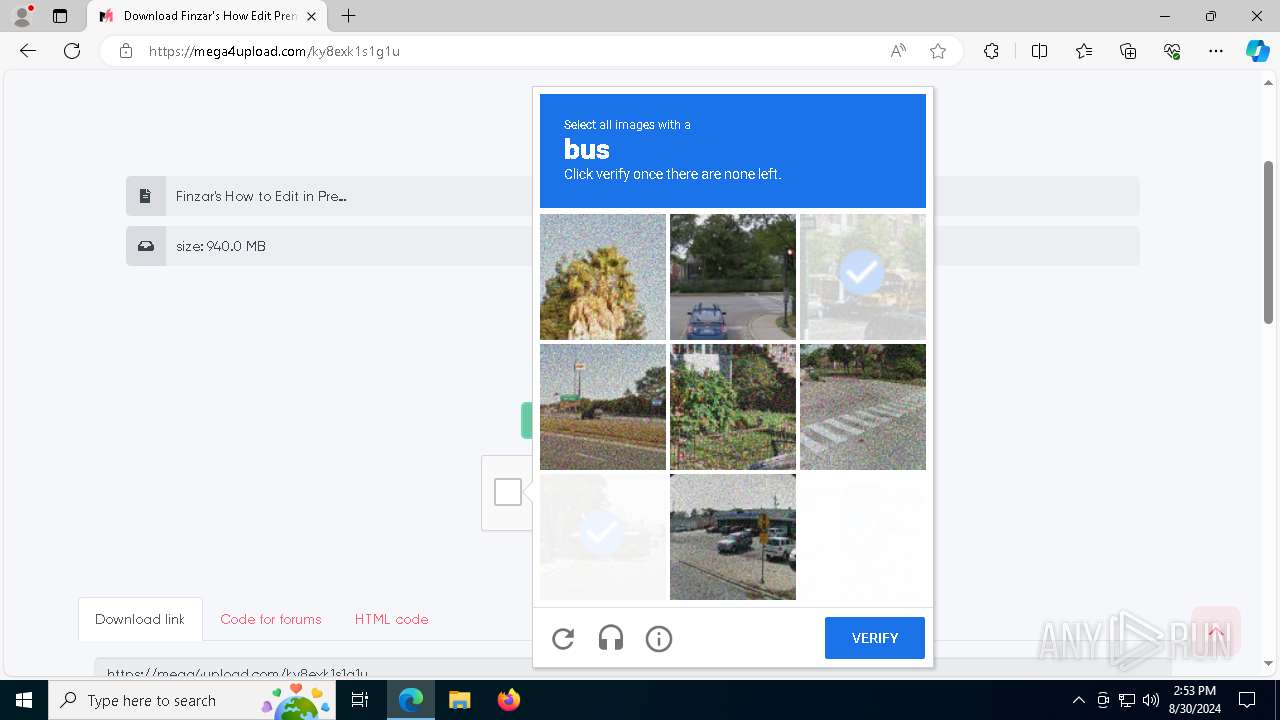Open the Edge profile menu
1280x720 pixels.
(22, 16)
